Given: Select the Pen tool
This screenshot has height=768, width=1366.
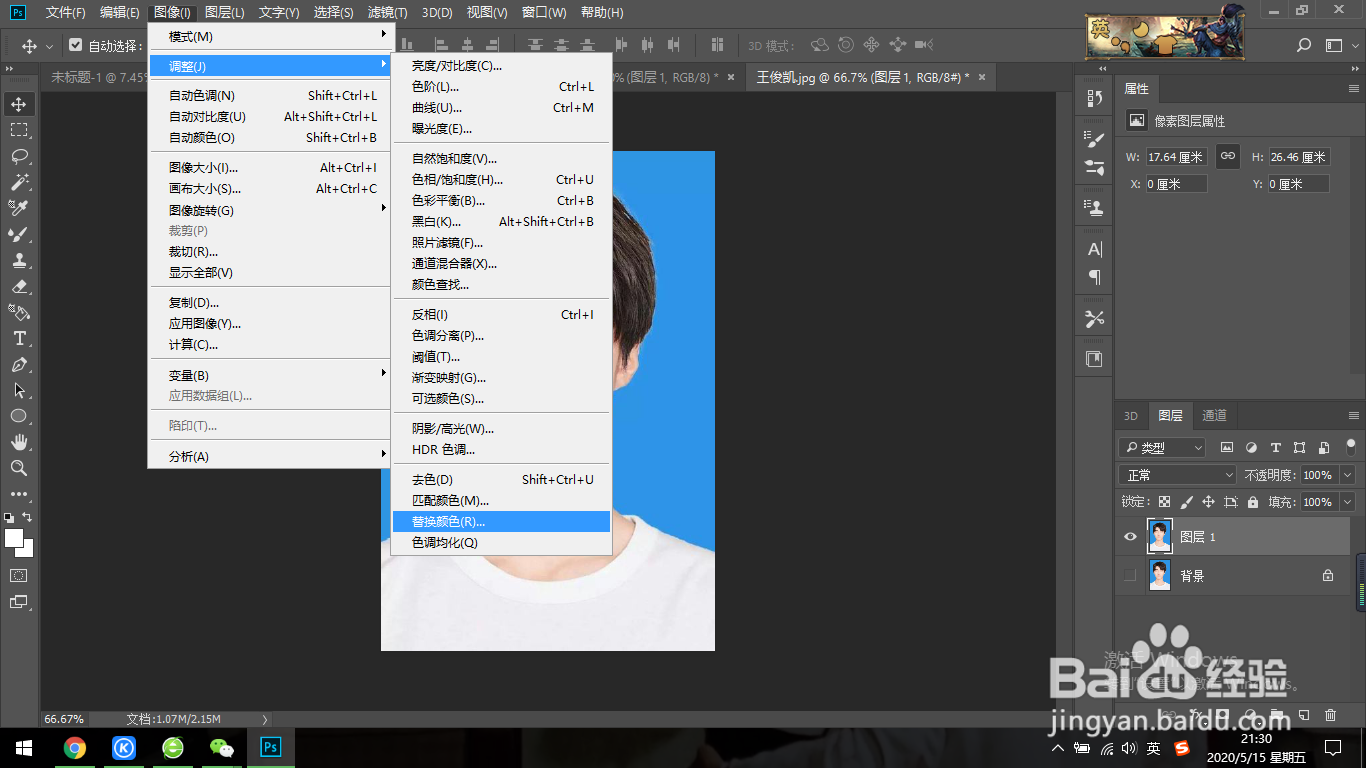Looking at the screenshot, I should coord(19,364).
